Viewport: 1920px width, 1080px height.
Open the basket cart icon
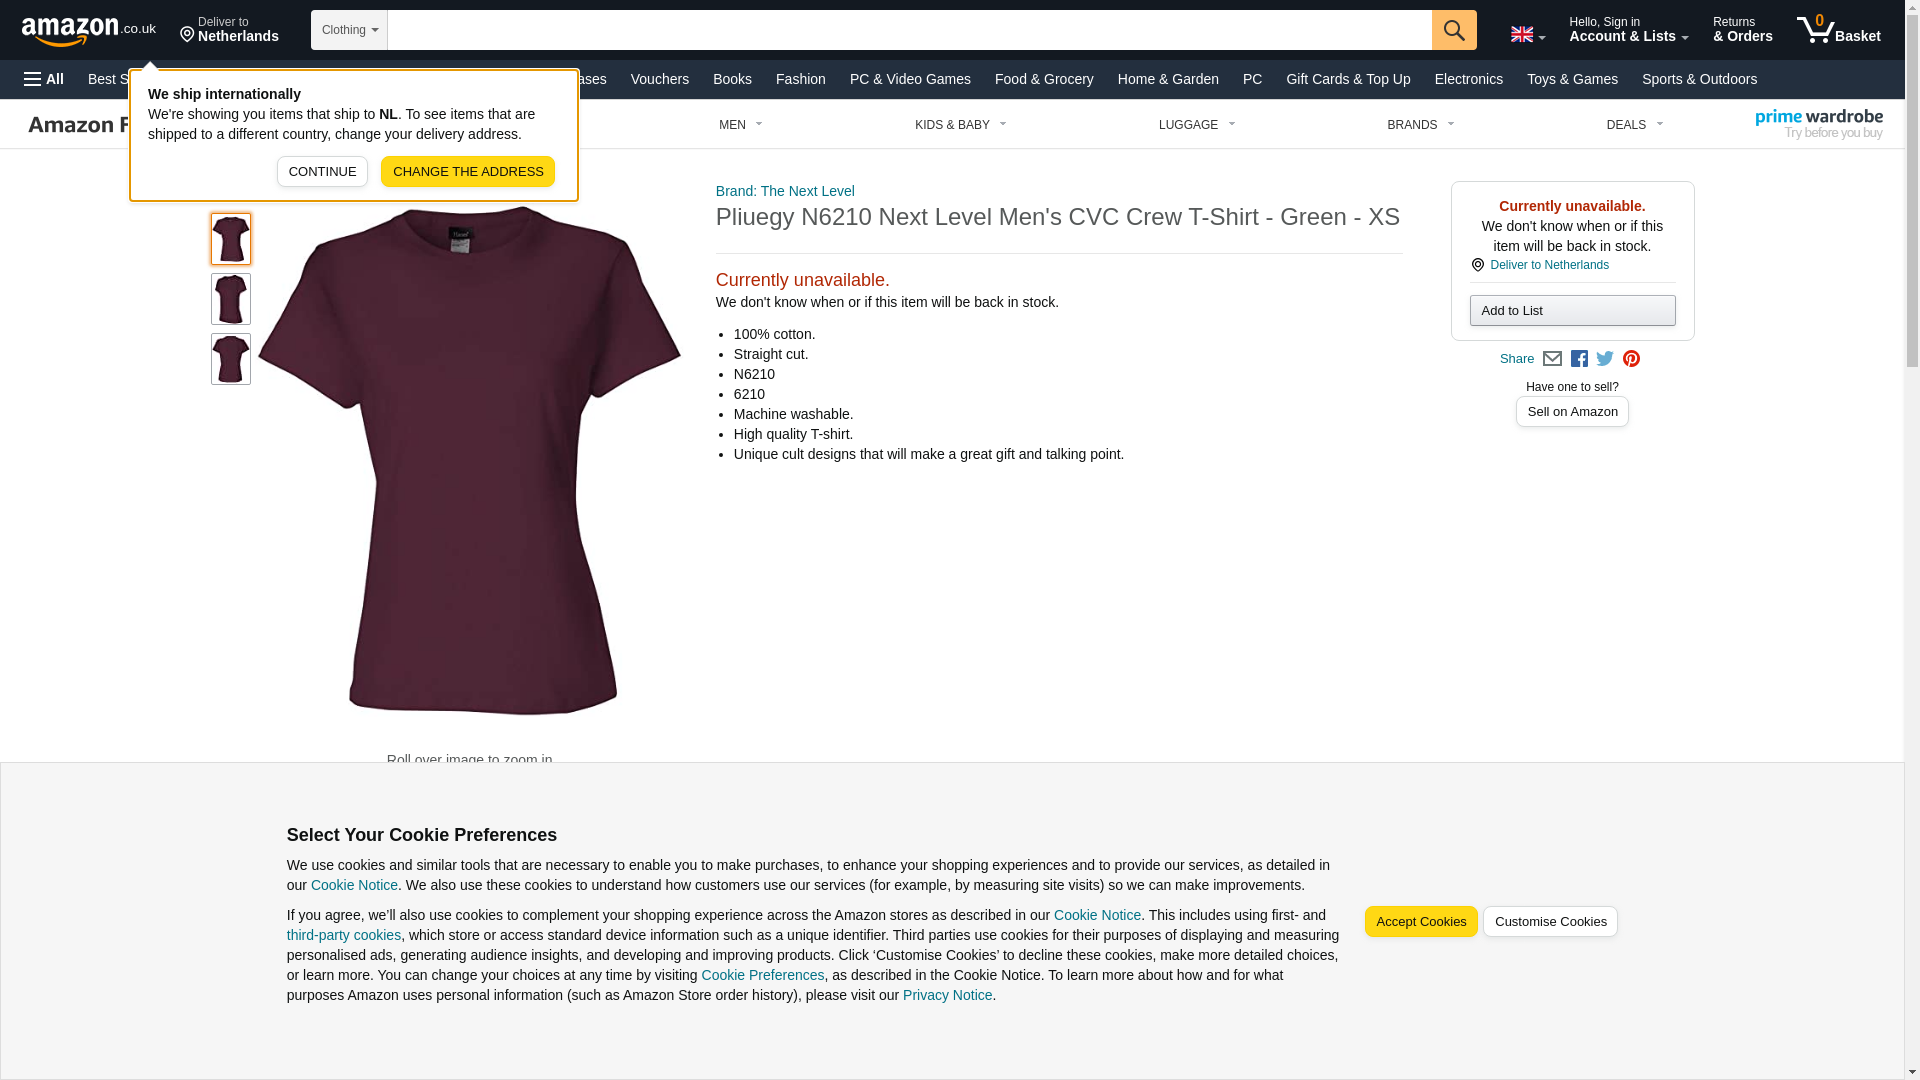click(1838, 30)
